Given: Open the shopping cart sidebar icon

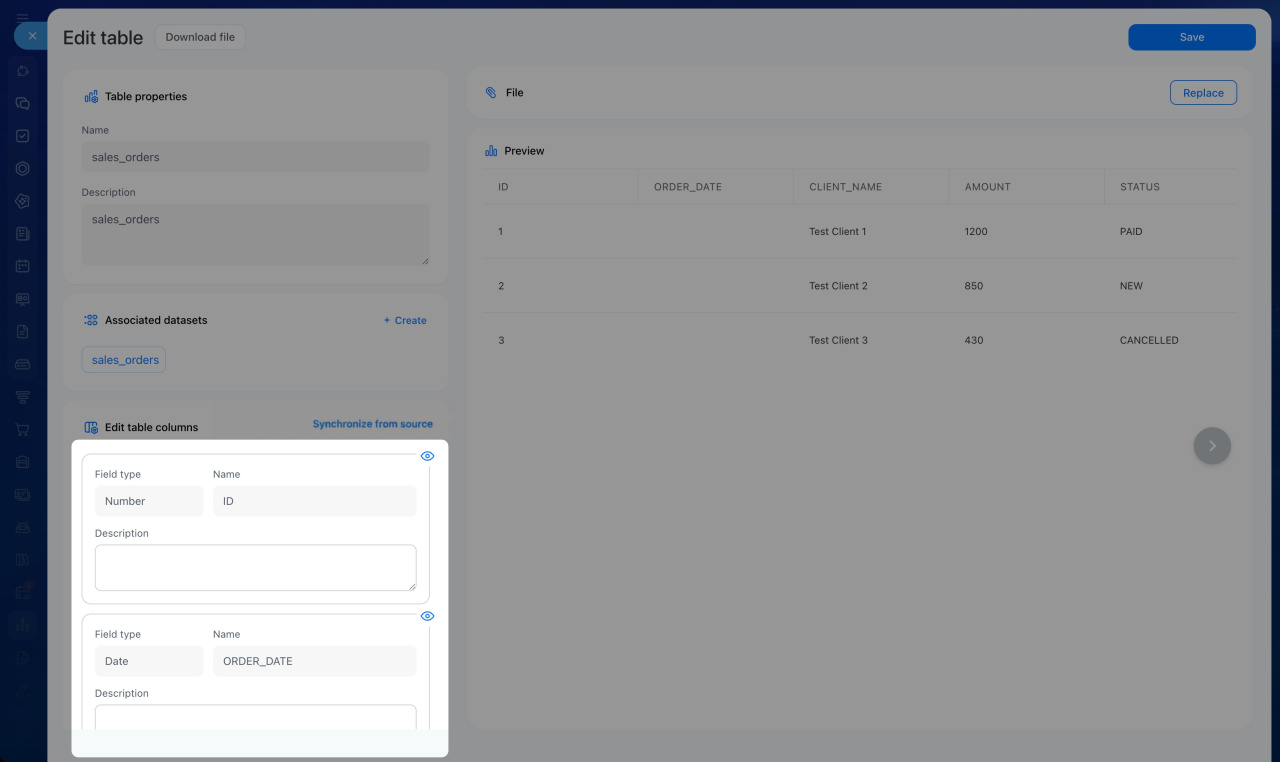Looking at the screenshot, I should click(23, 429).
